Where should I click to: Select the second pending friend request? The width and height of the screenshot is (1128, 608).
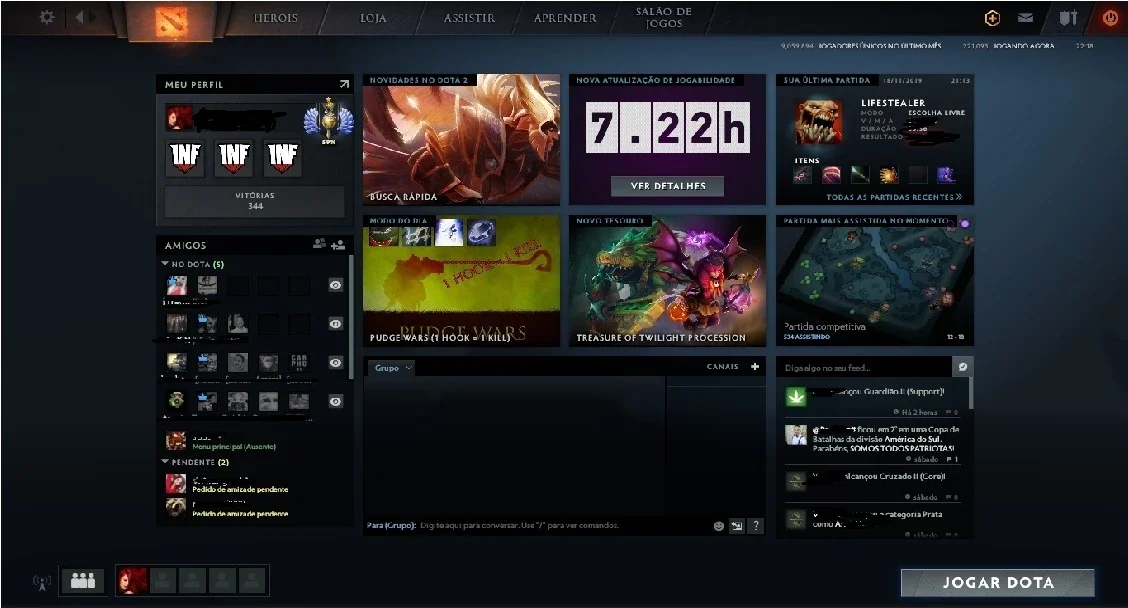click(x=255, y=507)
